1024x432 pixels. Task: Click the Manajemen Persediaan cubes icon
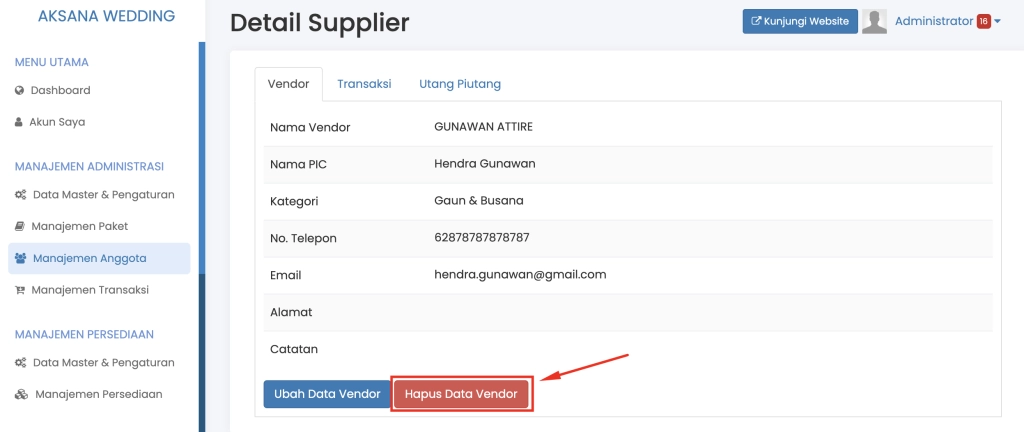pyautogui.click(x=22, y=395)
